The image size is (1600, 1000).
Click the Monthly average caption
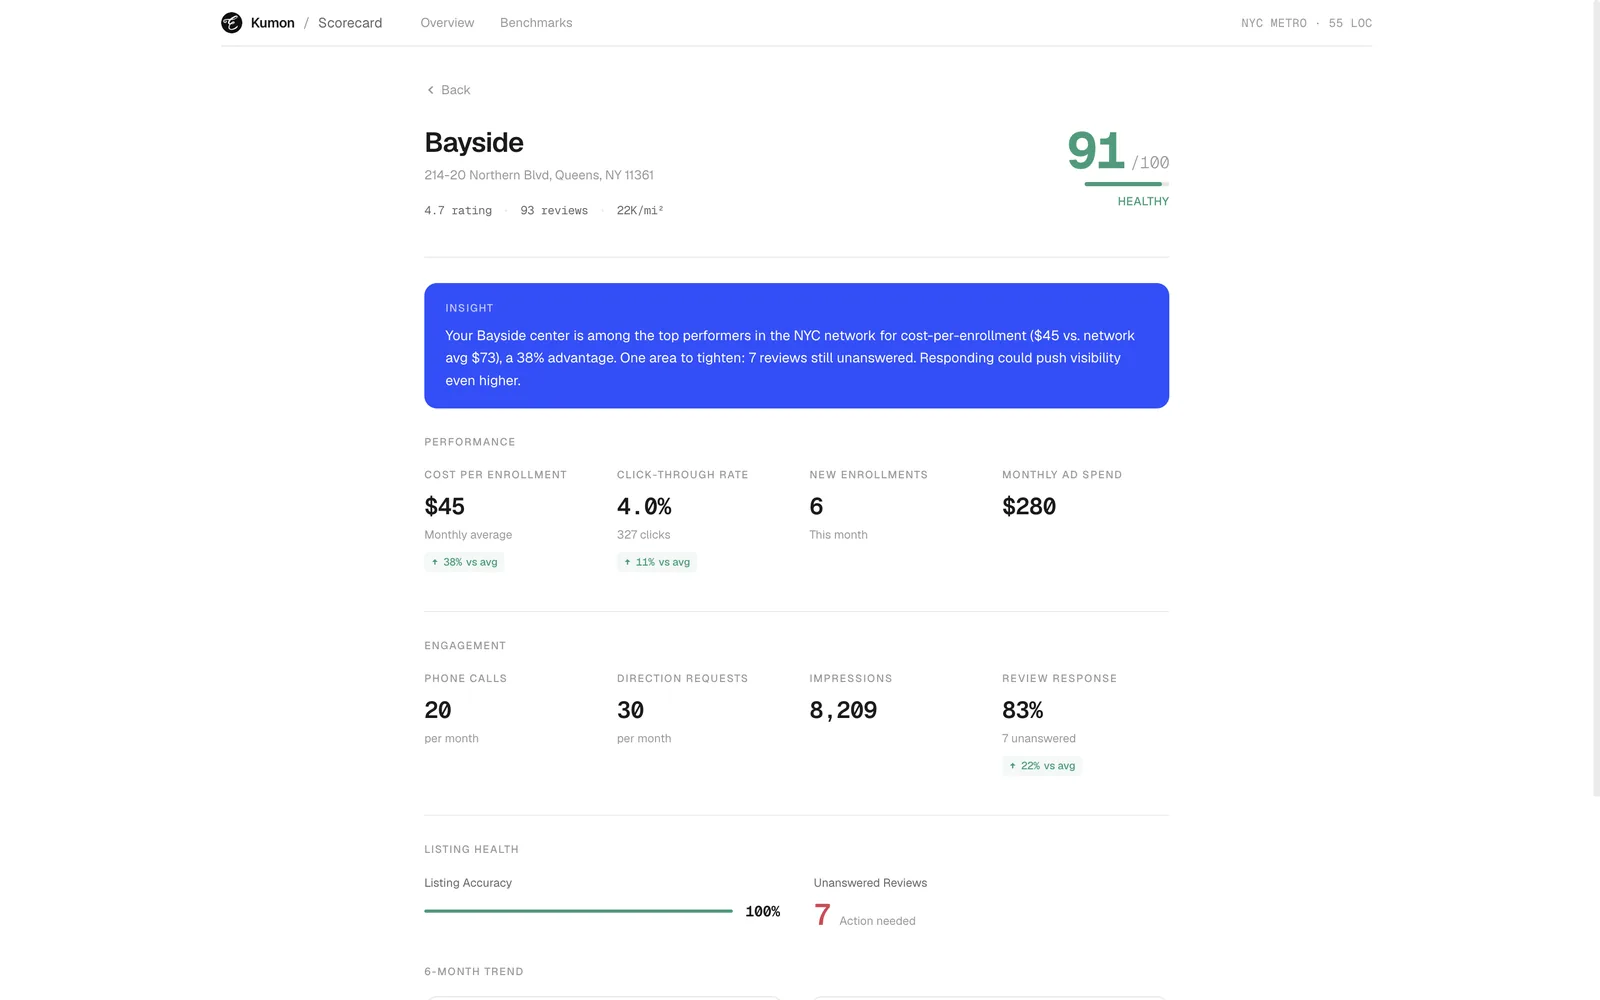[x=468, y=535]
